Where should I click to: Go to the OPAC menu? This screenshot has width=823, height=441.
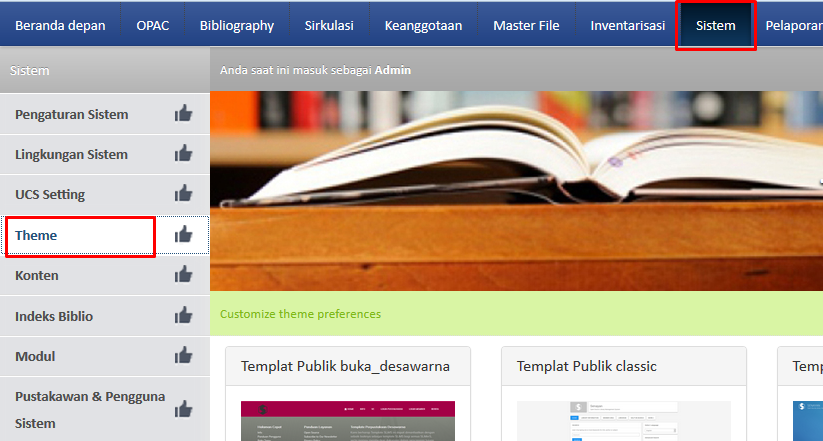[153, 25]
